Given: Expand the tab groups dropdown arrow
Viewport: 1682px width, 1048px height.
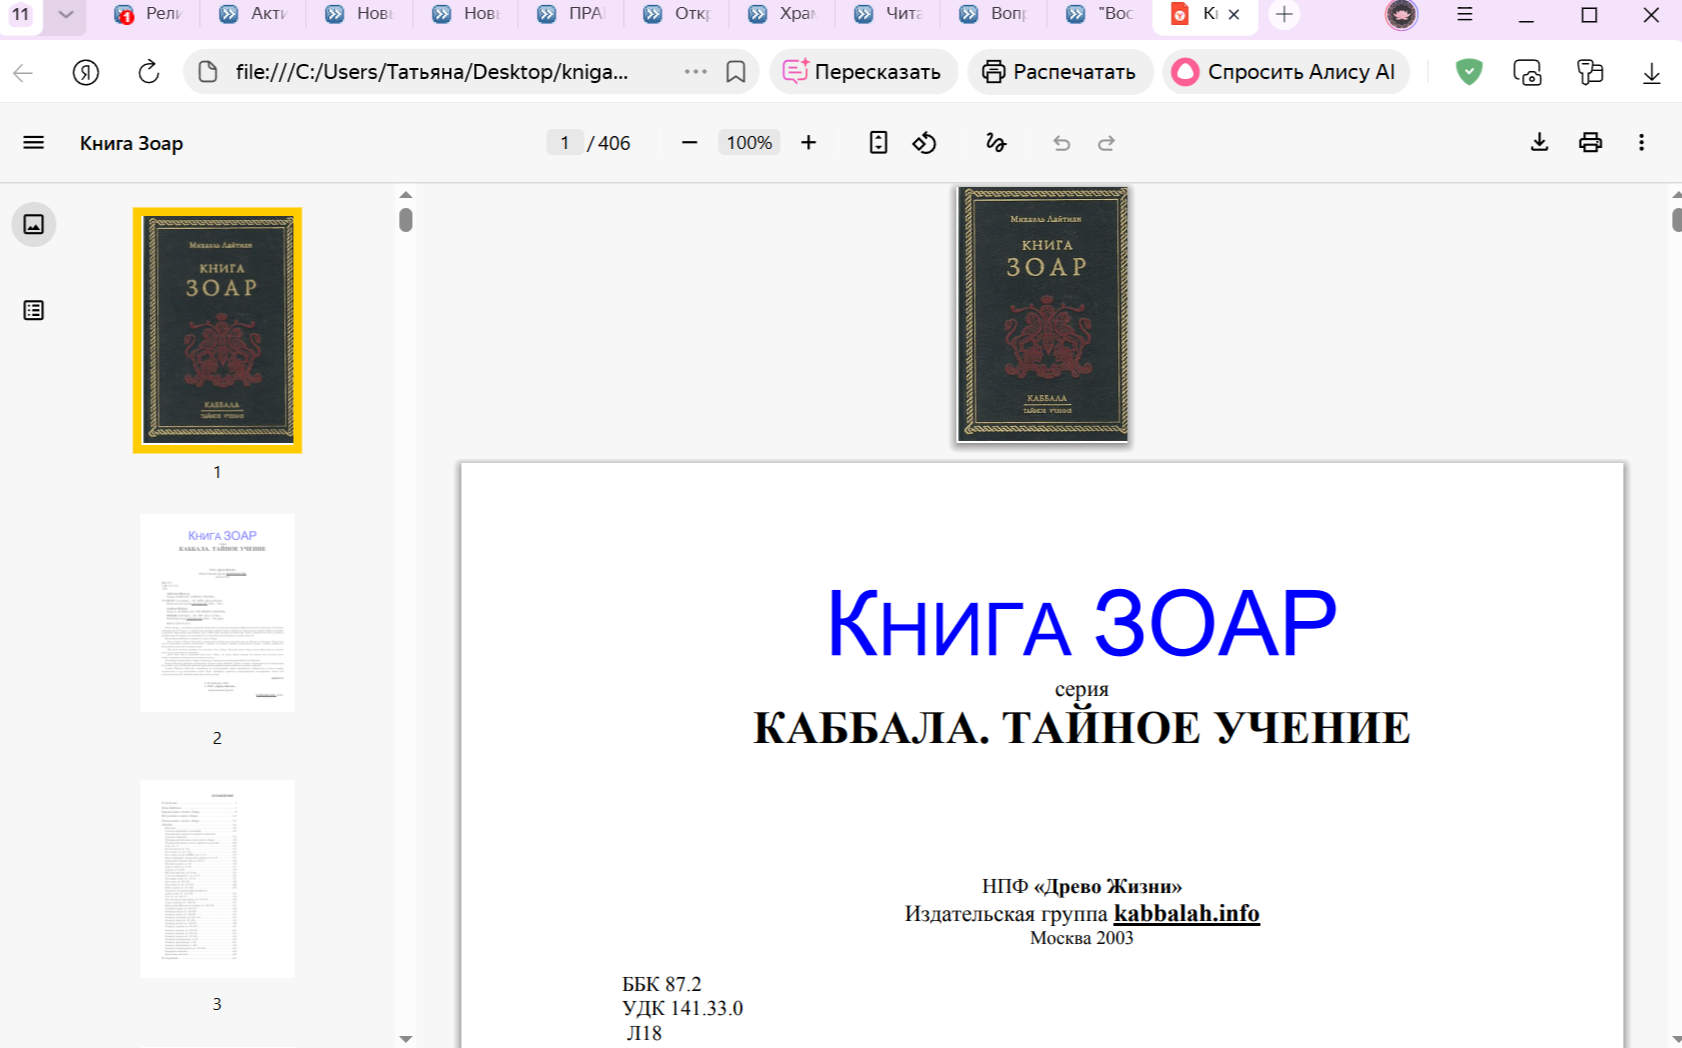Looking at the screenshot, I should click(66, 15).
